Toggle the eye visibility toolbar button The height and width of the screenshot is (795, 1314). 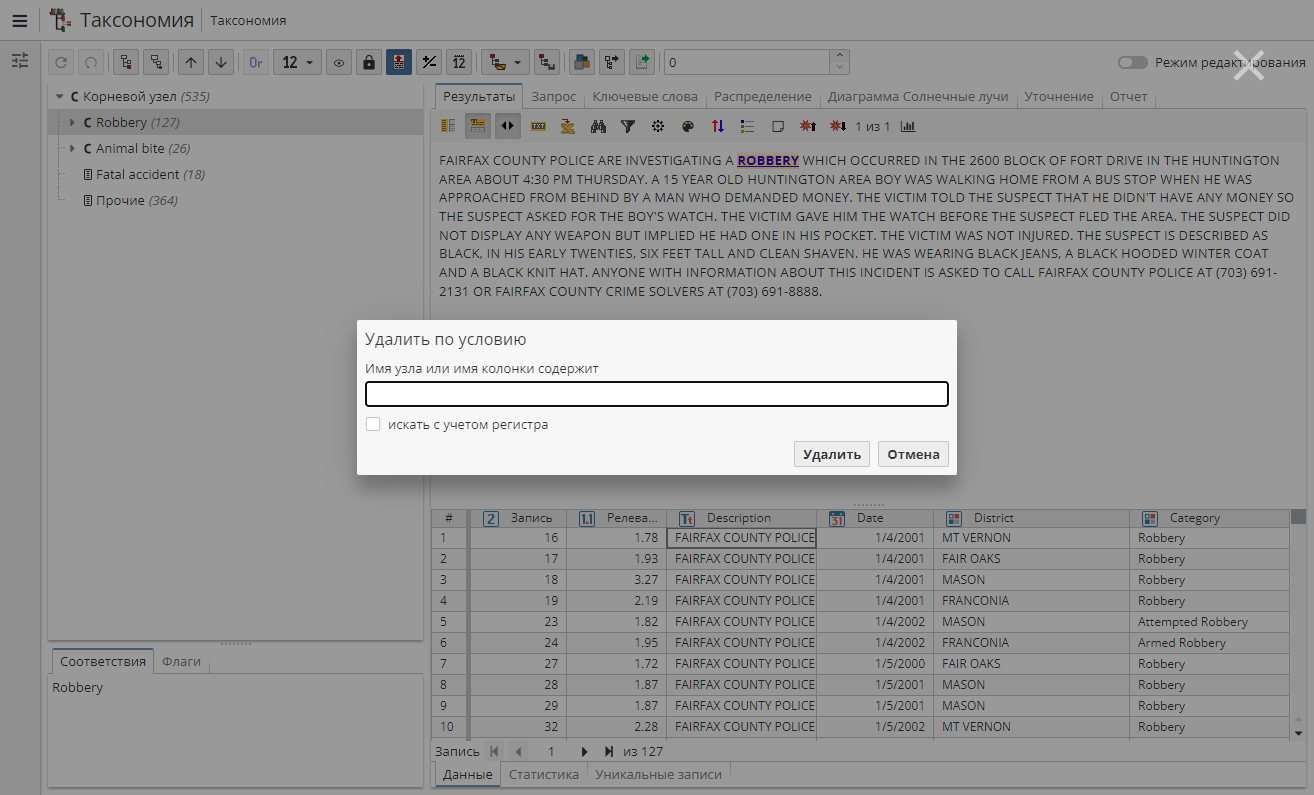[x=340, y=62]
